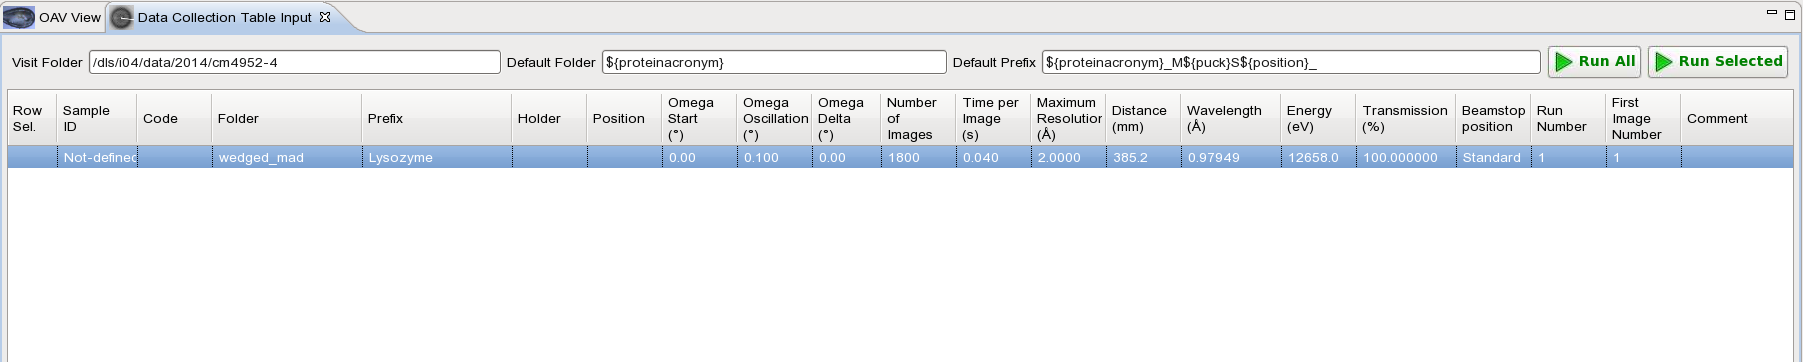Edit the Default Folder field
Screen dimensions: 1803x362
pos(774,62)
